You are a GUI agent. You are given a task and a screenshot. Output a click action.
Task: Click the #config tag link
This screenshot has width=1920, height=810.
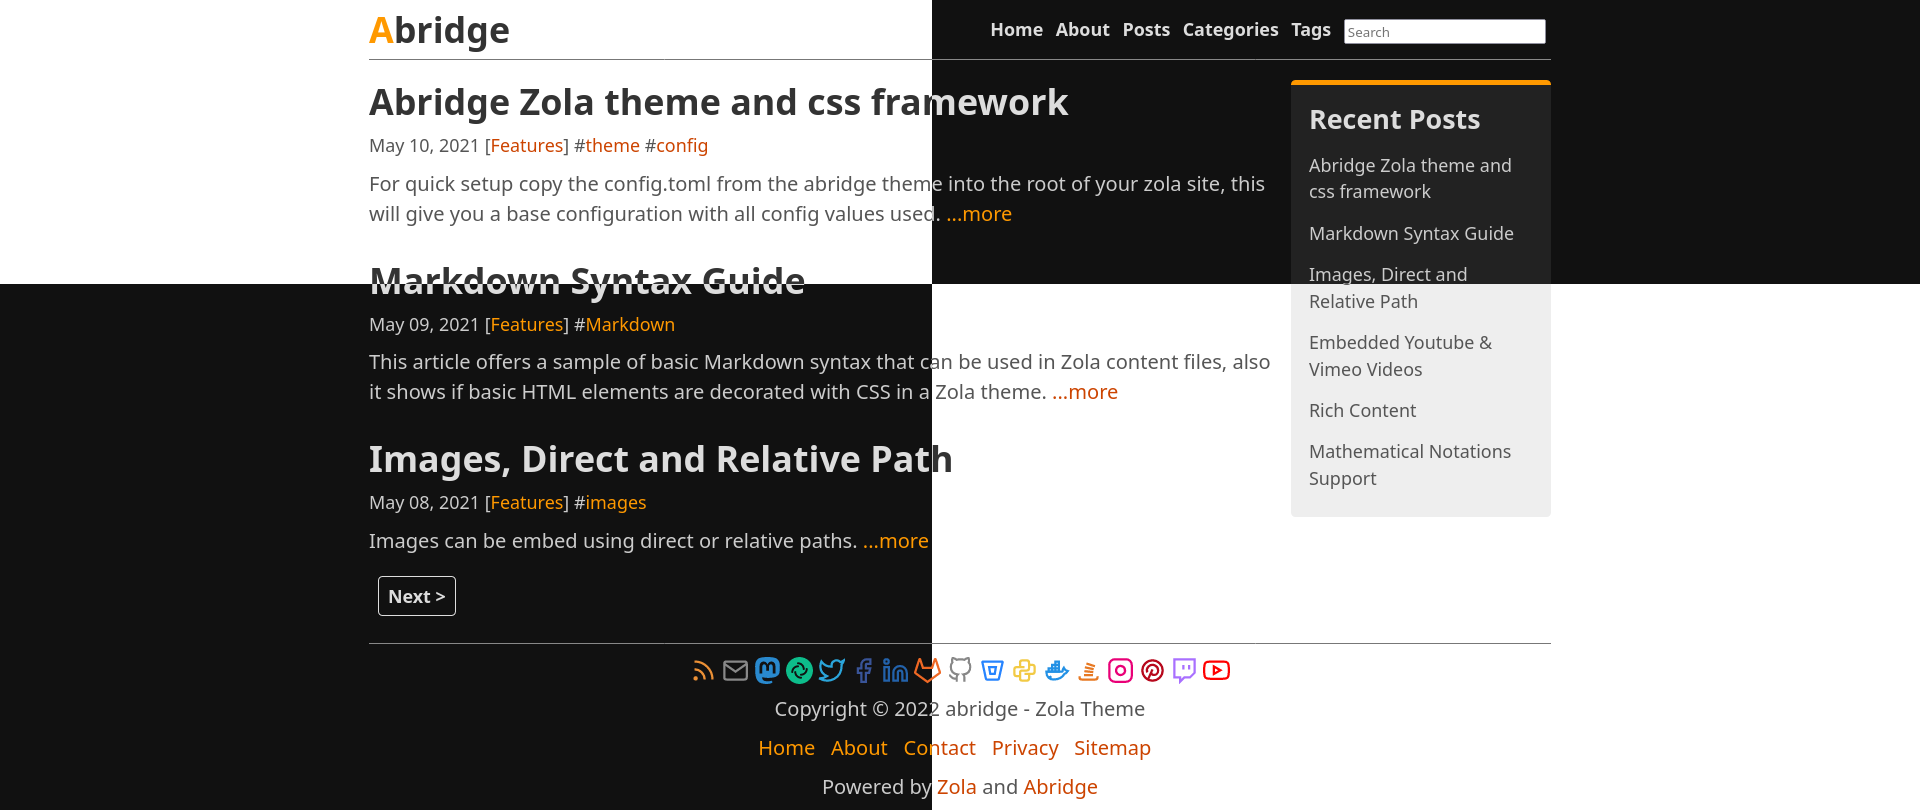pos(682,146)
